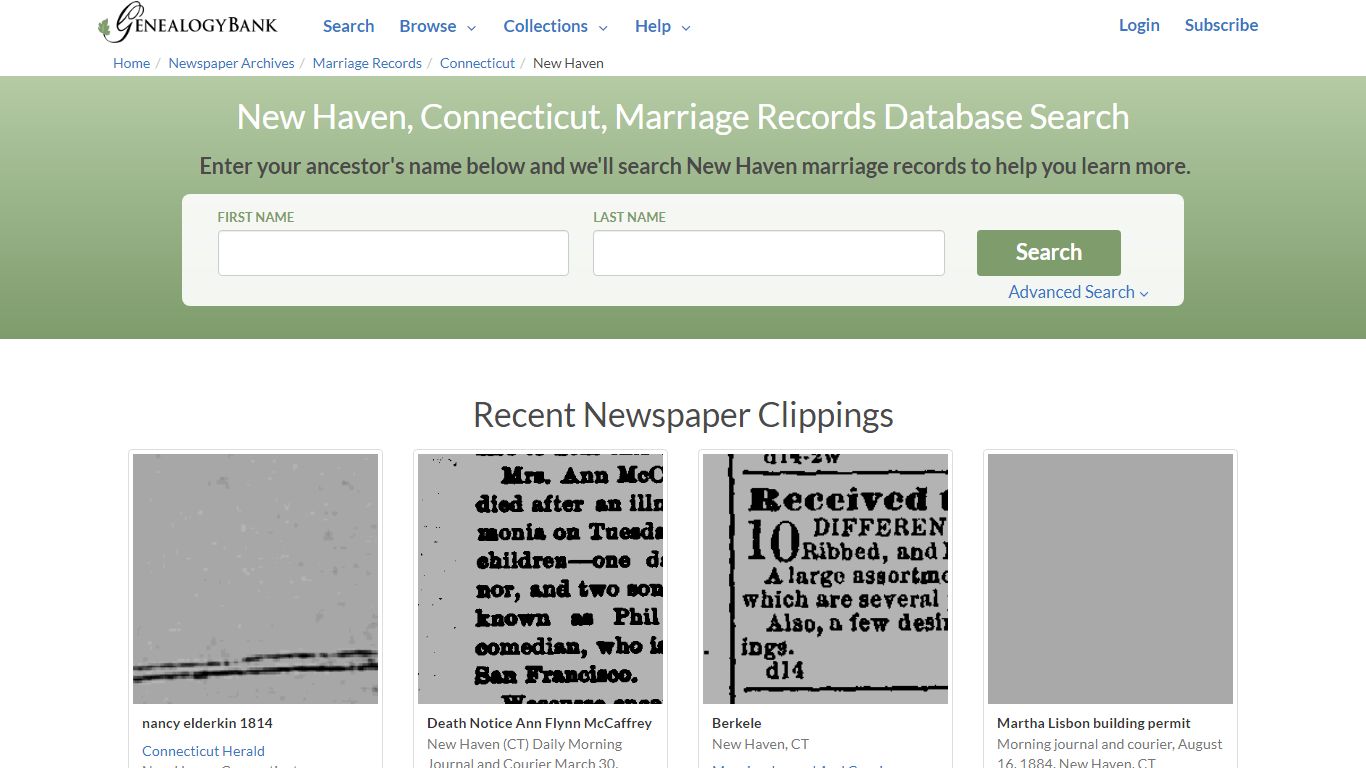Go to Home breadcrumb
Viewport: 1366px width, 768px height.
click(x=131, y=63)
